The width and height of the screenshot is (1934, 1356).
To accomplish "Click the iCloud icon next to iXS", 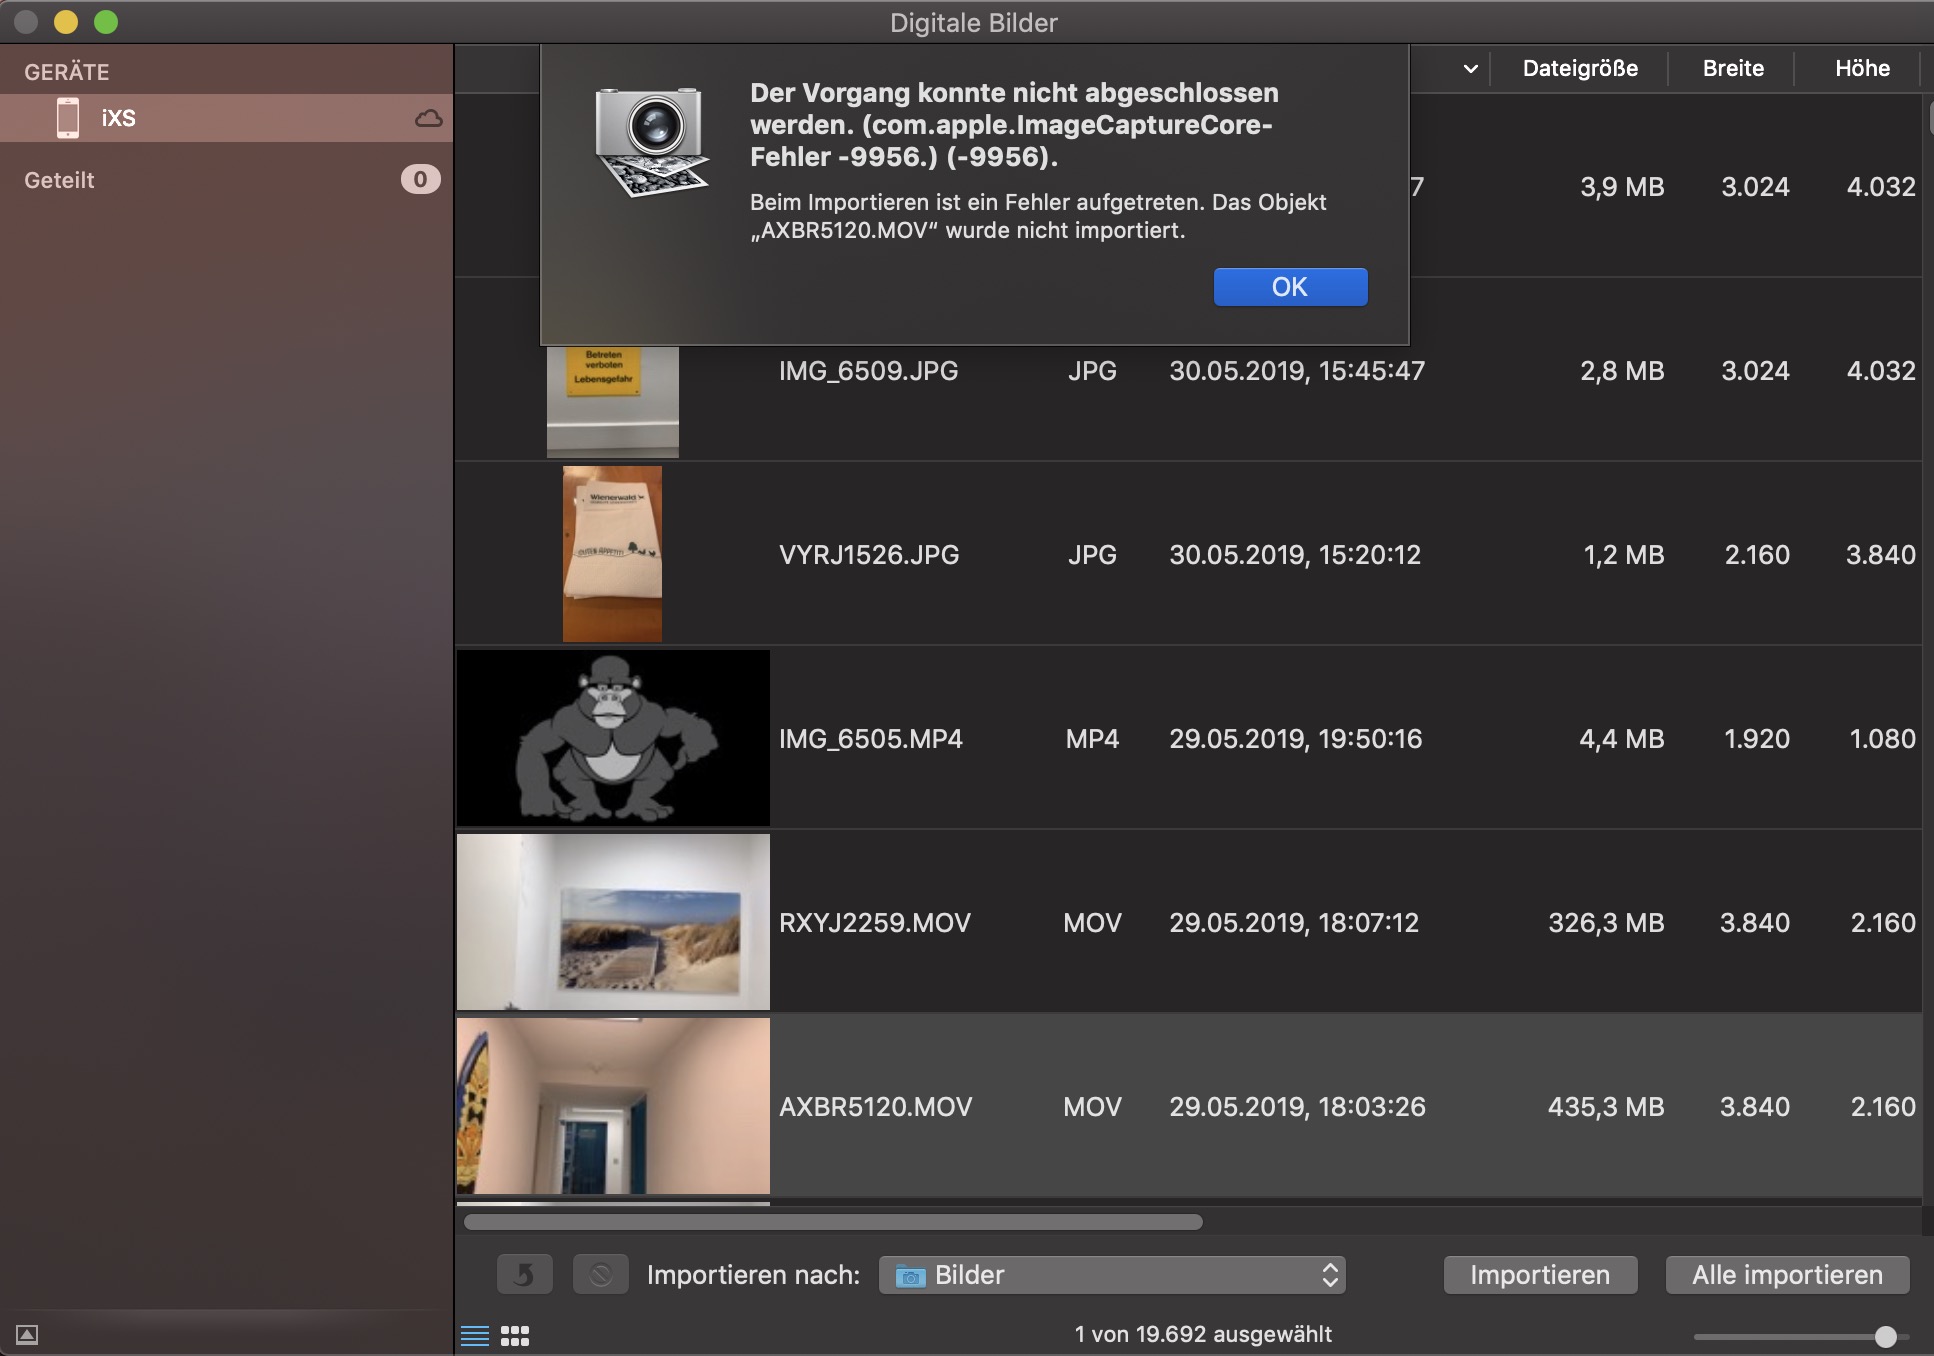I will [x=428, y=119].
